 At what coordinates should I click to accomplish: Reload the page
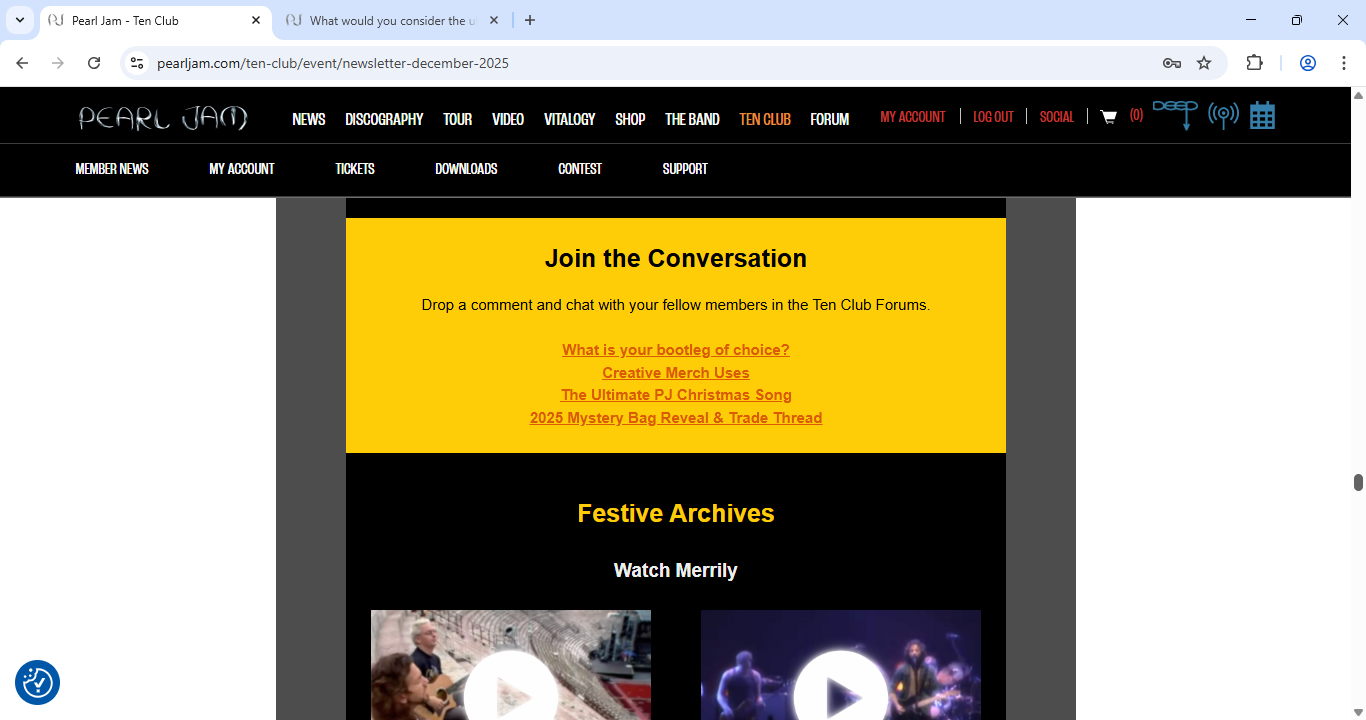(94, 63)
